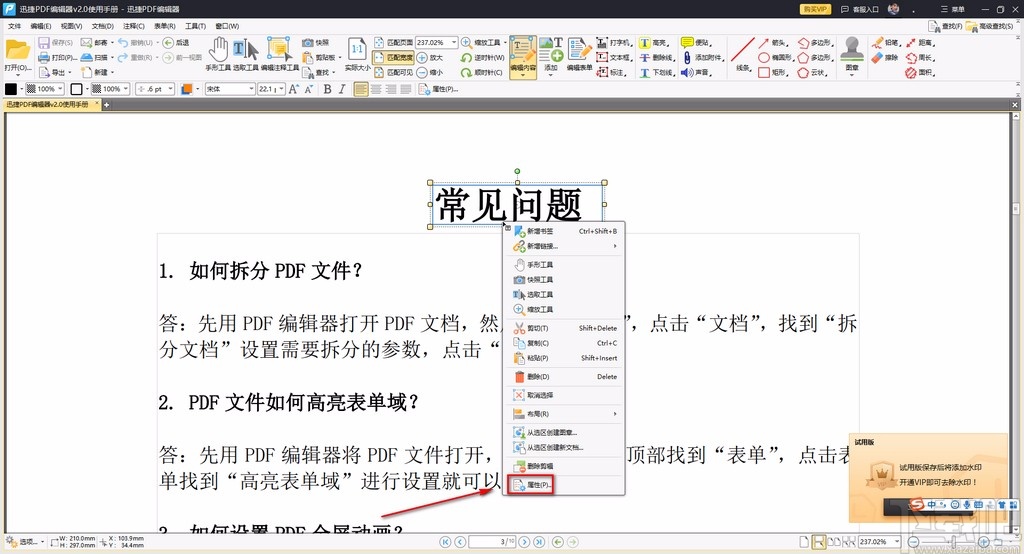Choose 从选区创建图章 in context menu
1024x554 pixels.
(565, 432)
